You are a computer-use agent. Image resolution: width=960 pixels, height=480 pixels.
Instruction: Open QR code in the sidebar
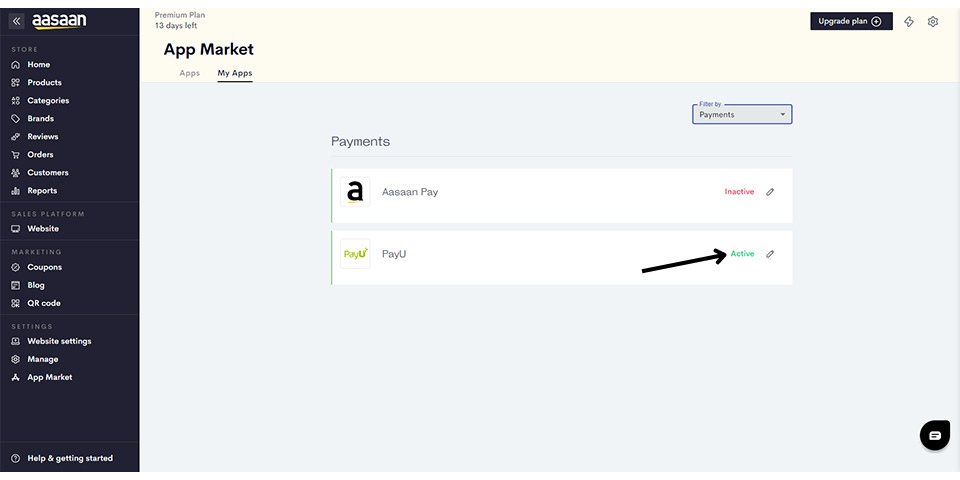(x=44, y=303)
